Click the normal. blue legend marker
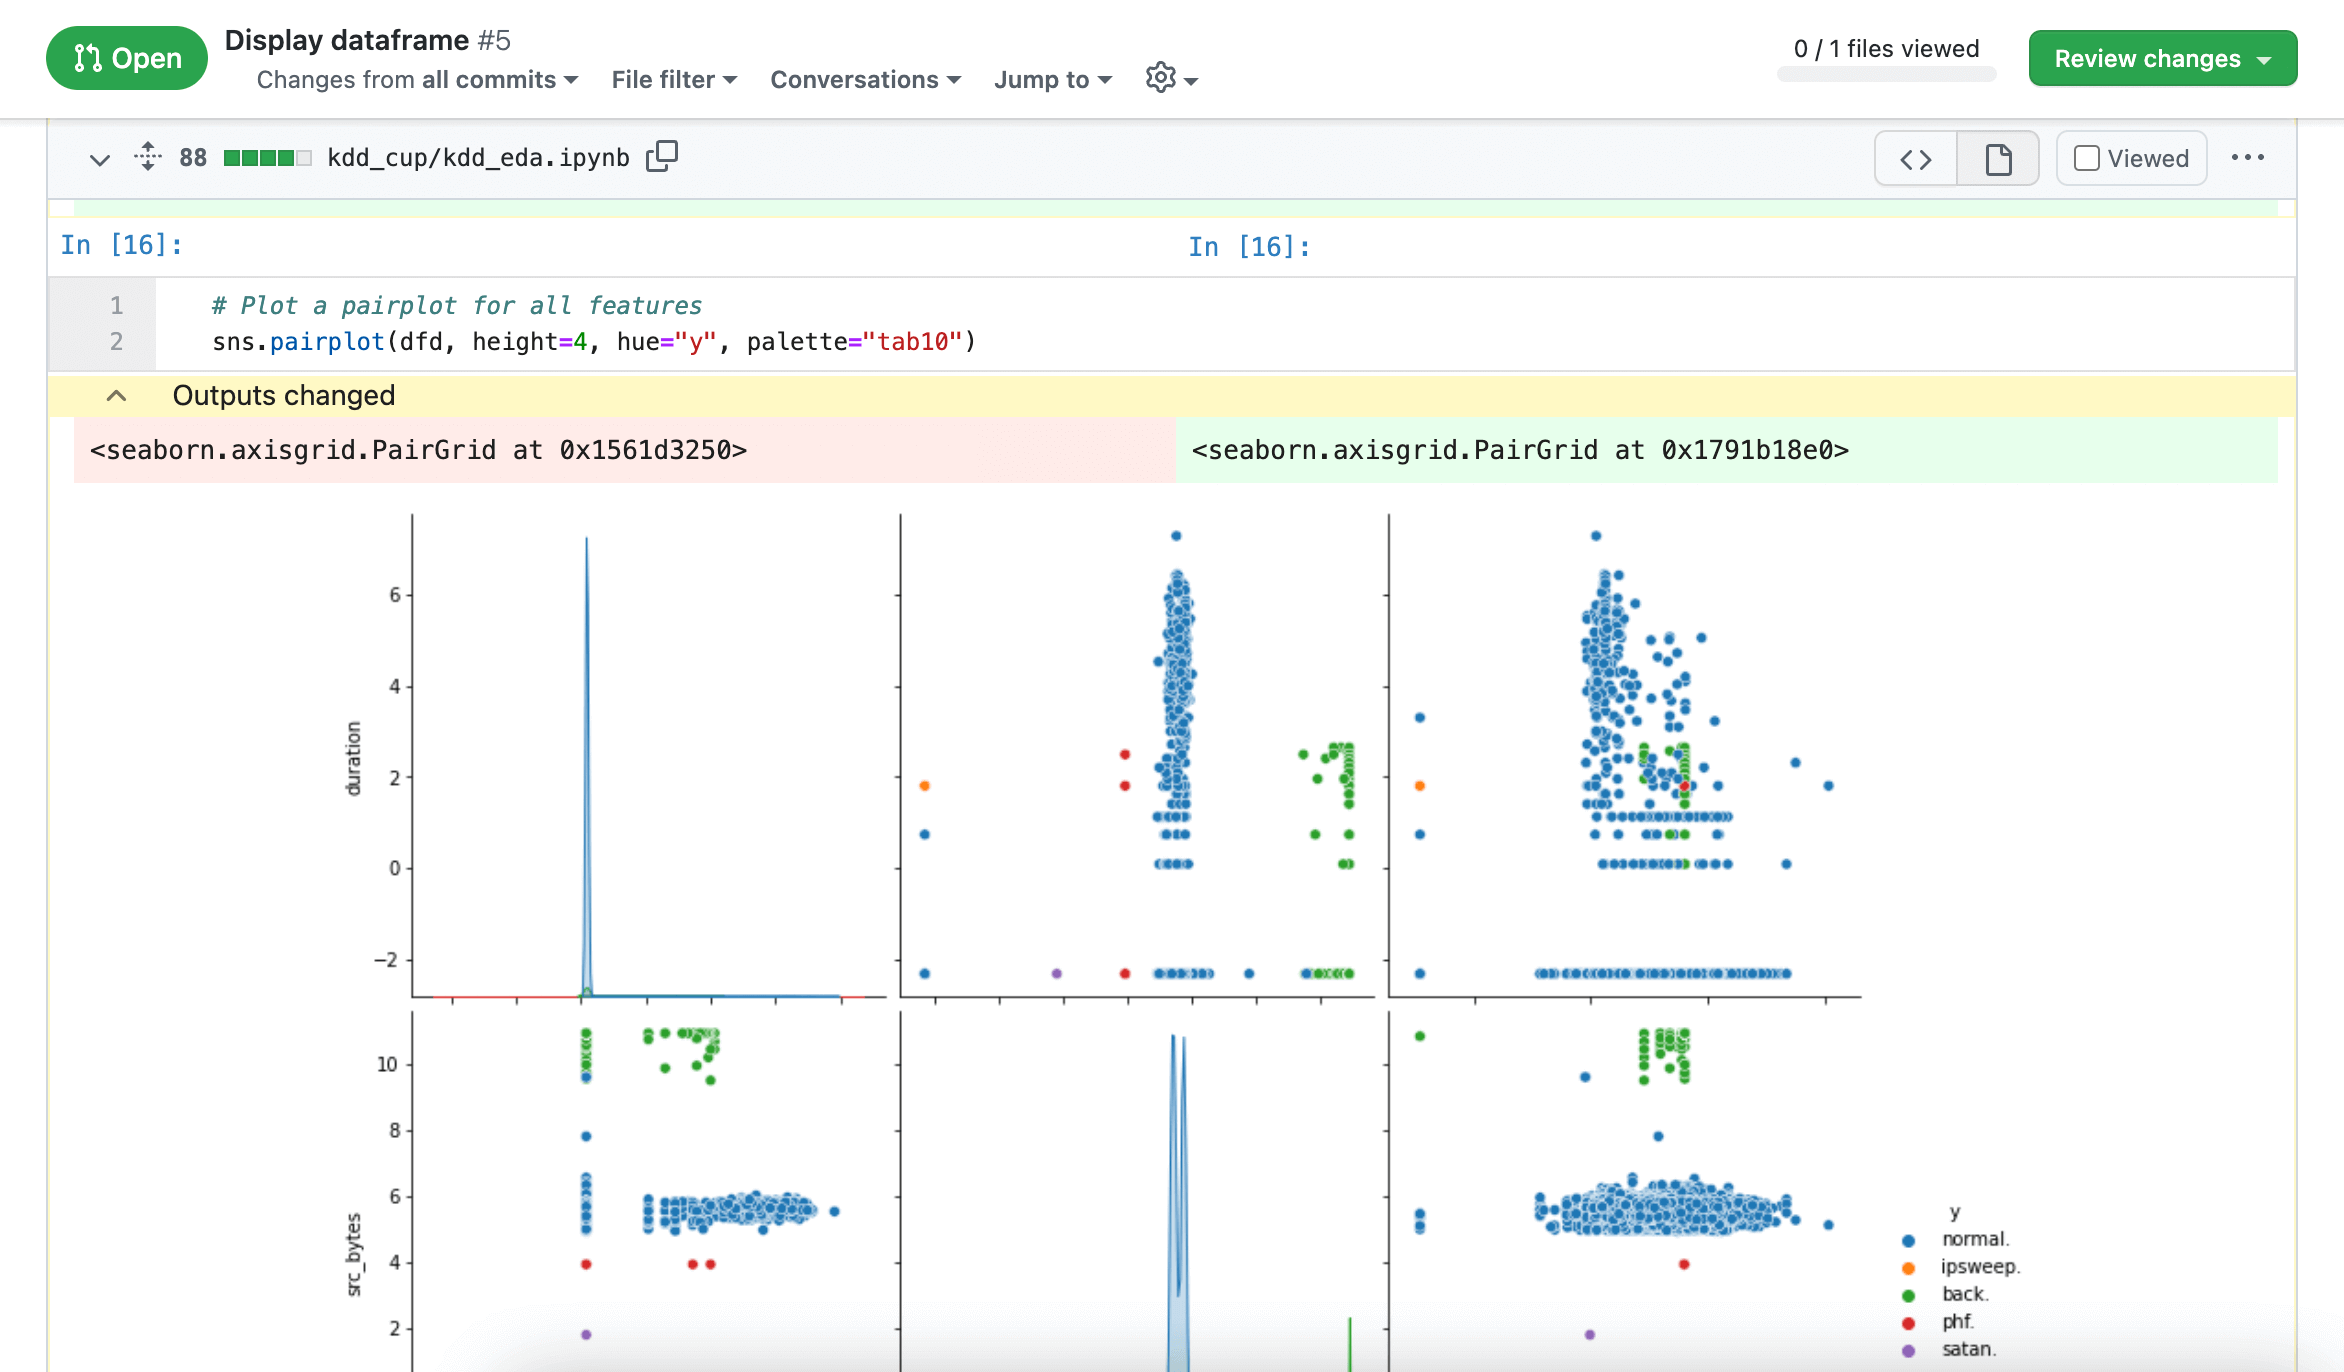Screen dimensions: 2344x1372 [x=1908, y=1240]
